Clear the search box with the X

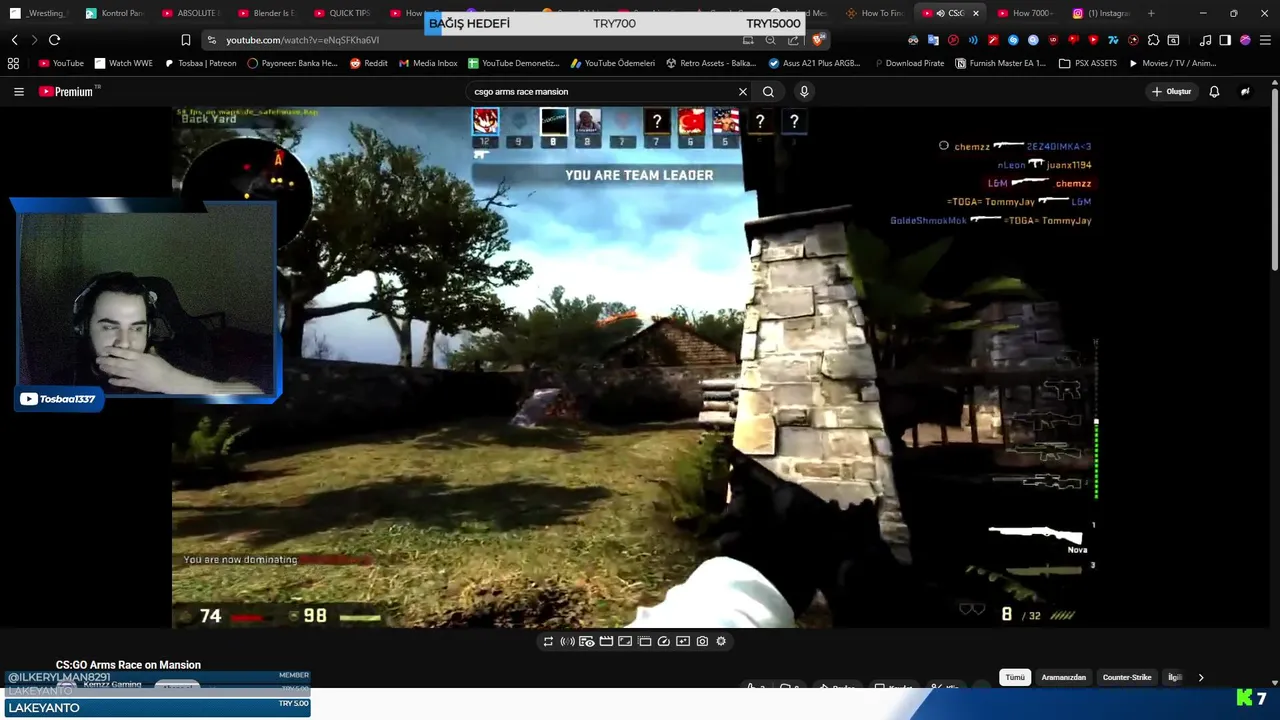click(743, 91)
